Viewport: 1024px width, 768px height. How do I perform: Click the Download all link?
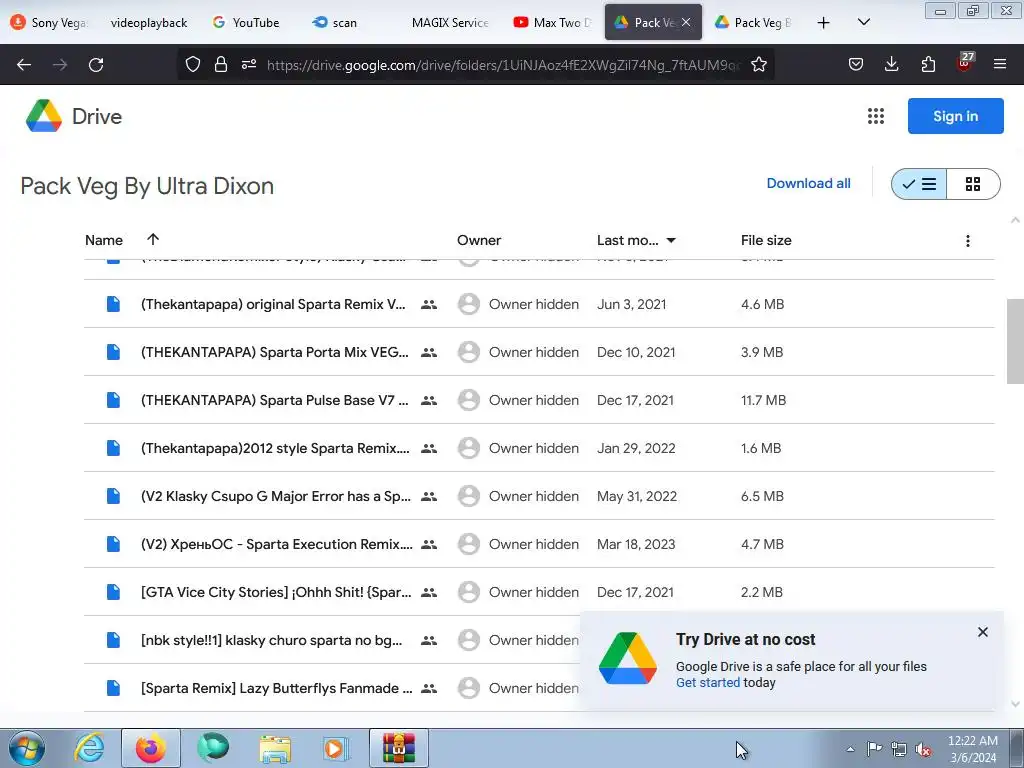808,184
